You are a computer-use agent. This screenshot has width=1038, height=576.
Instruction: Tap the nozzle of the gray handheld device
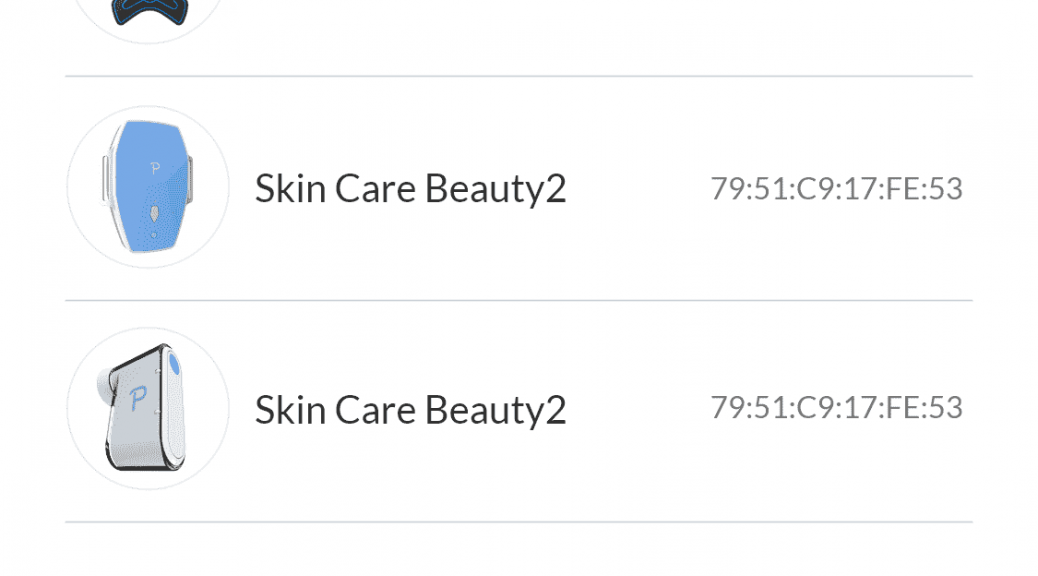coord(107,385)
